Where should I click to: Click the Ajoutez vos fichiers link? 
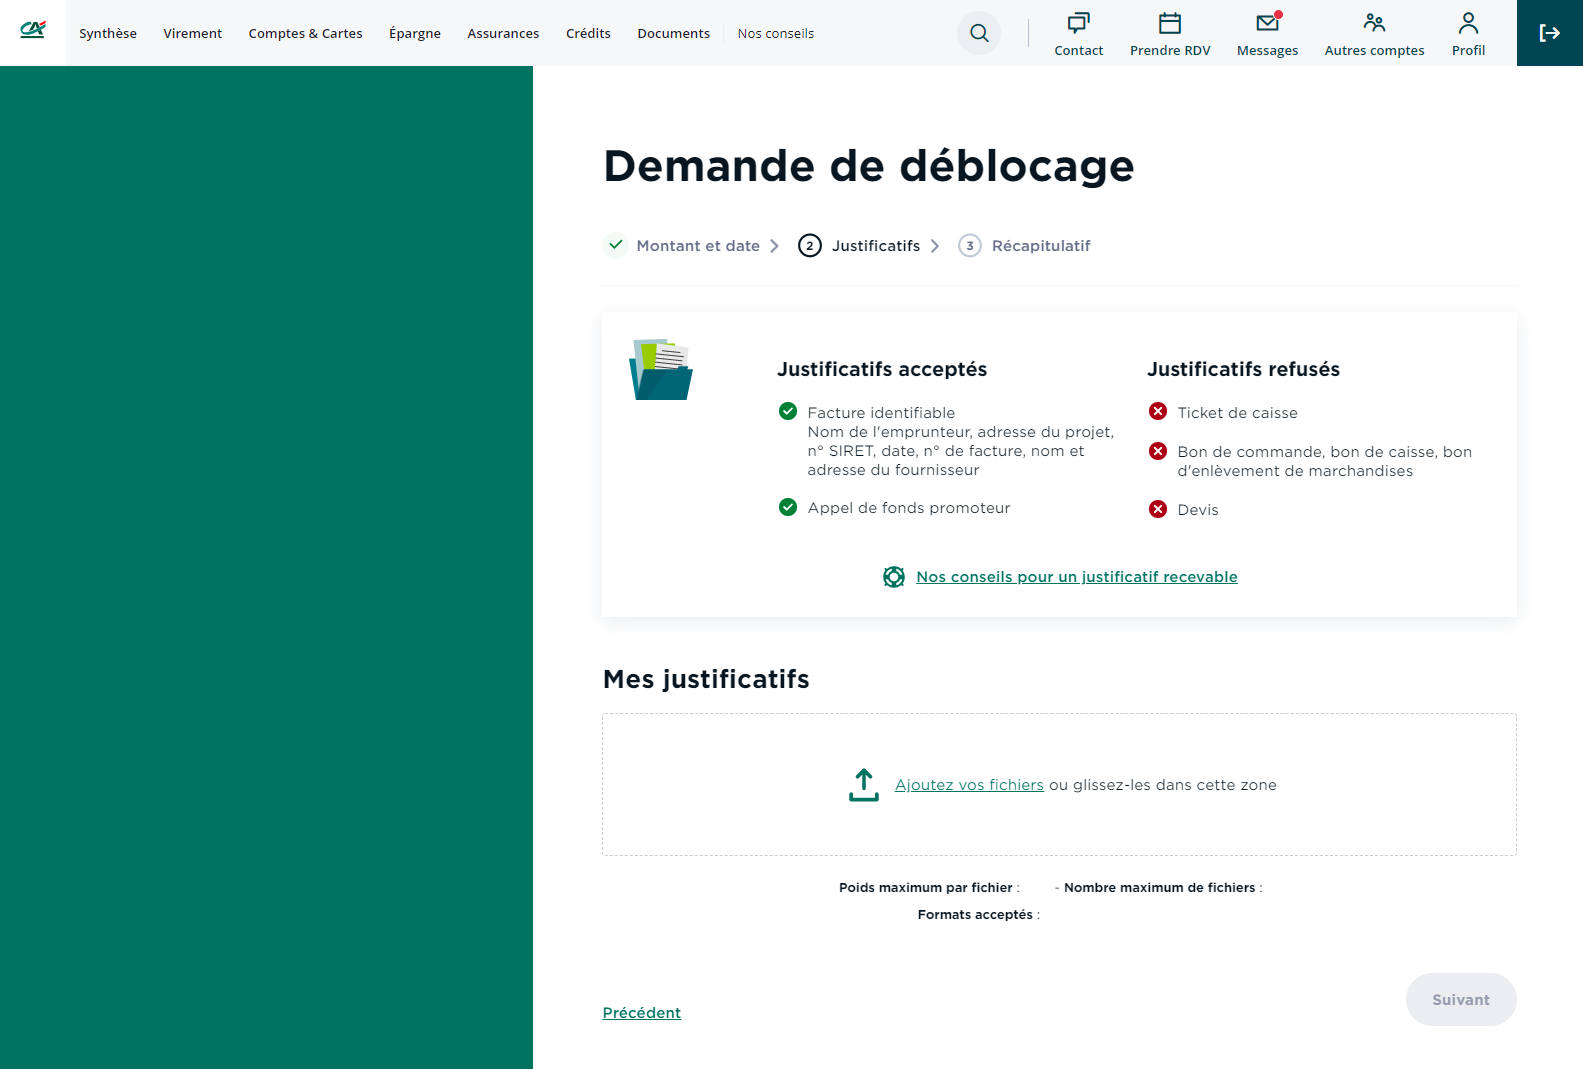tap(969, 785)
